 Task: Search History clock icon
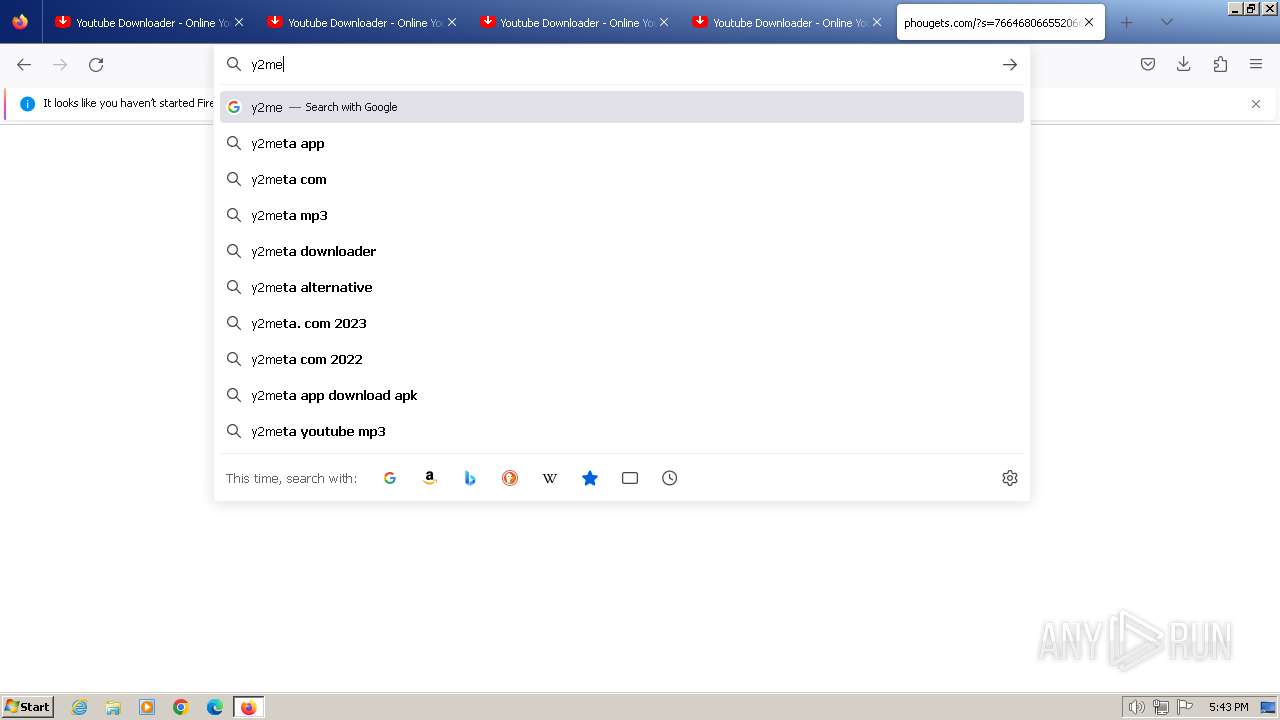[x=670, y=478]
